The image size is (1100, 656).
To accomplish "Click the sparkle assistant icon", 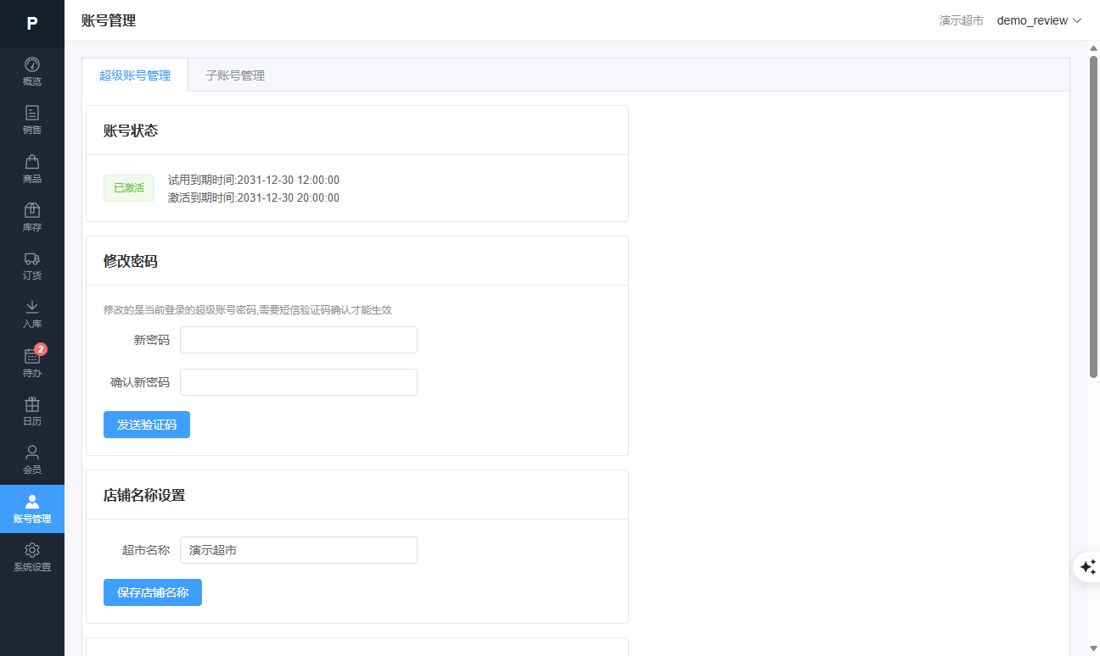I will (x=1087, y=567).
